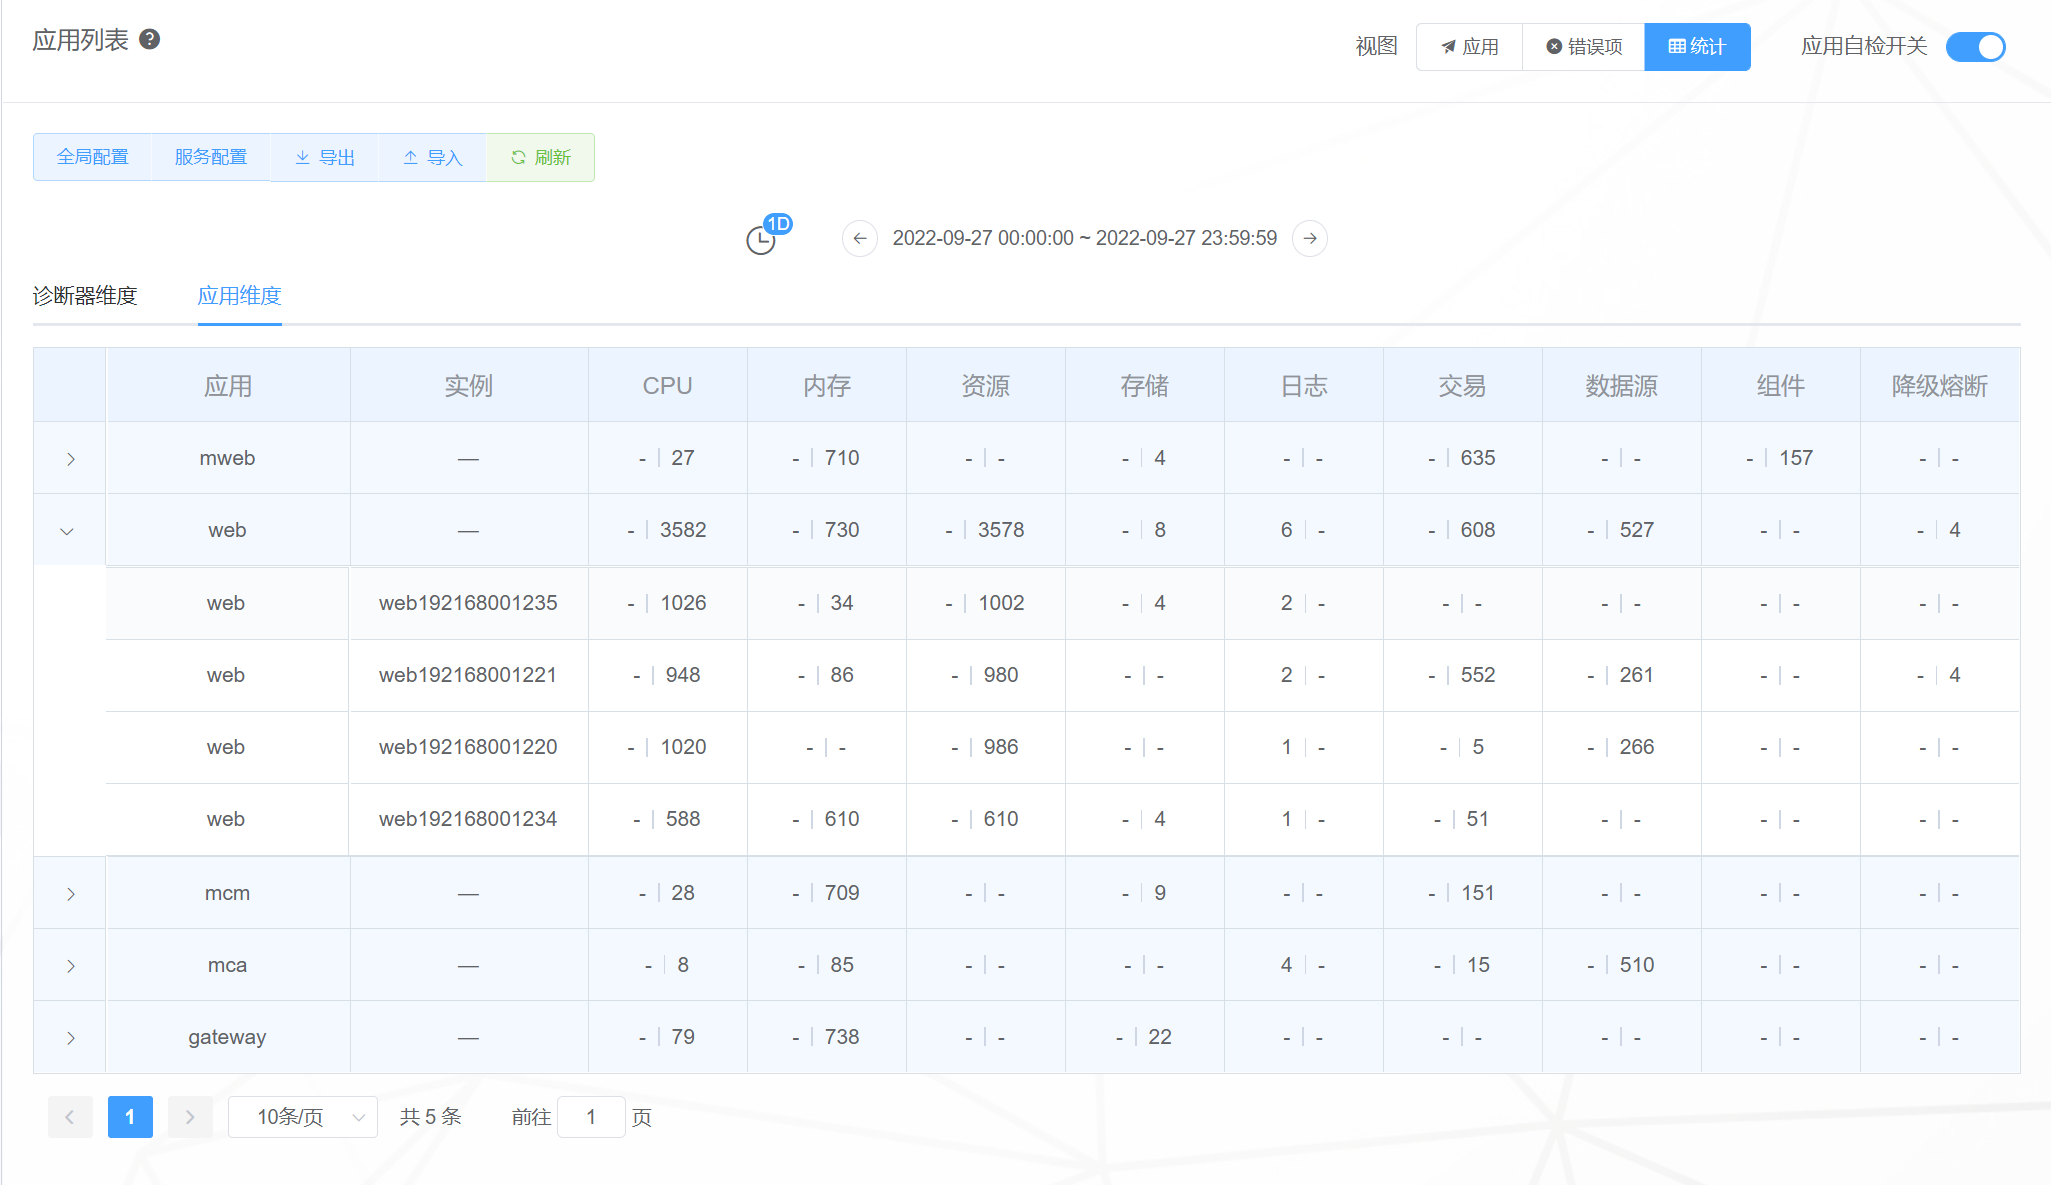Click 存储 value 22 in gateway row
The height and width of the screenshot is (1185, 2051).
1160,1037
